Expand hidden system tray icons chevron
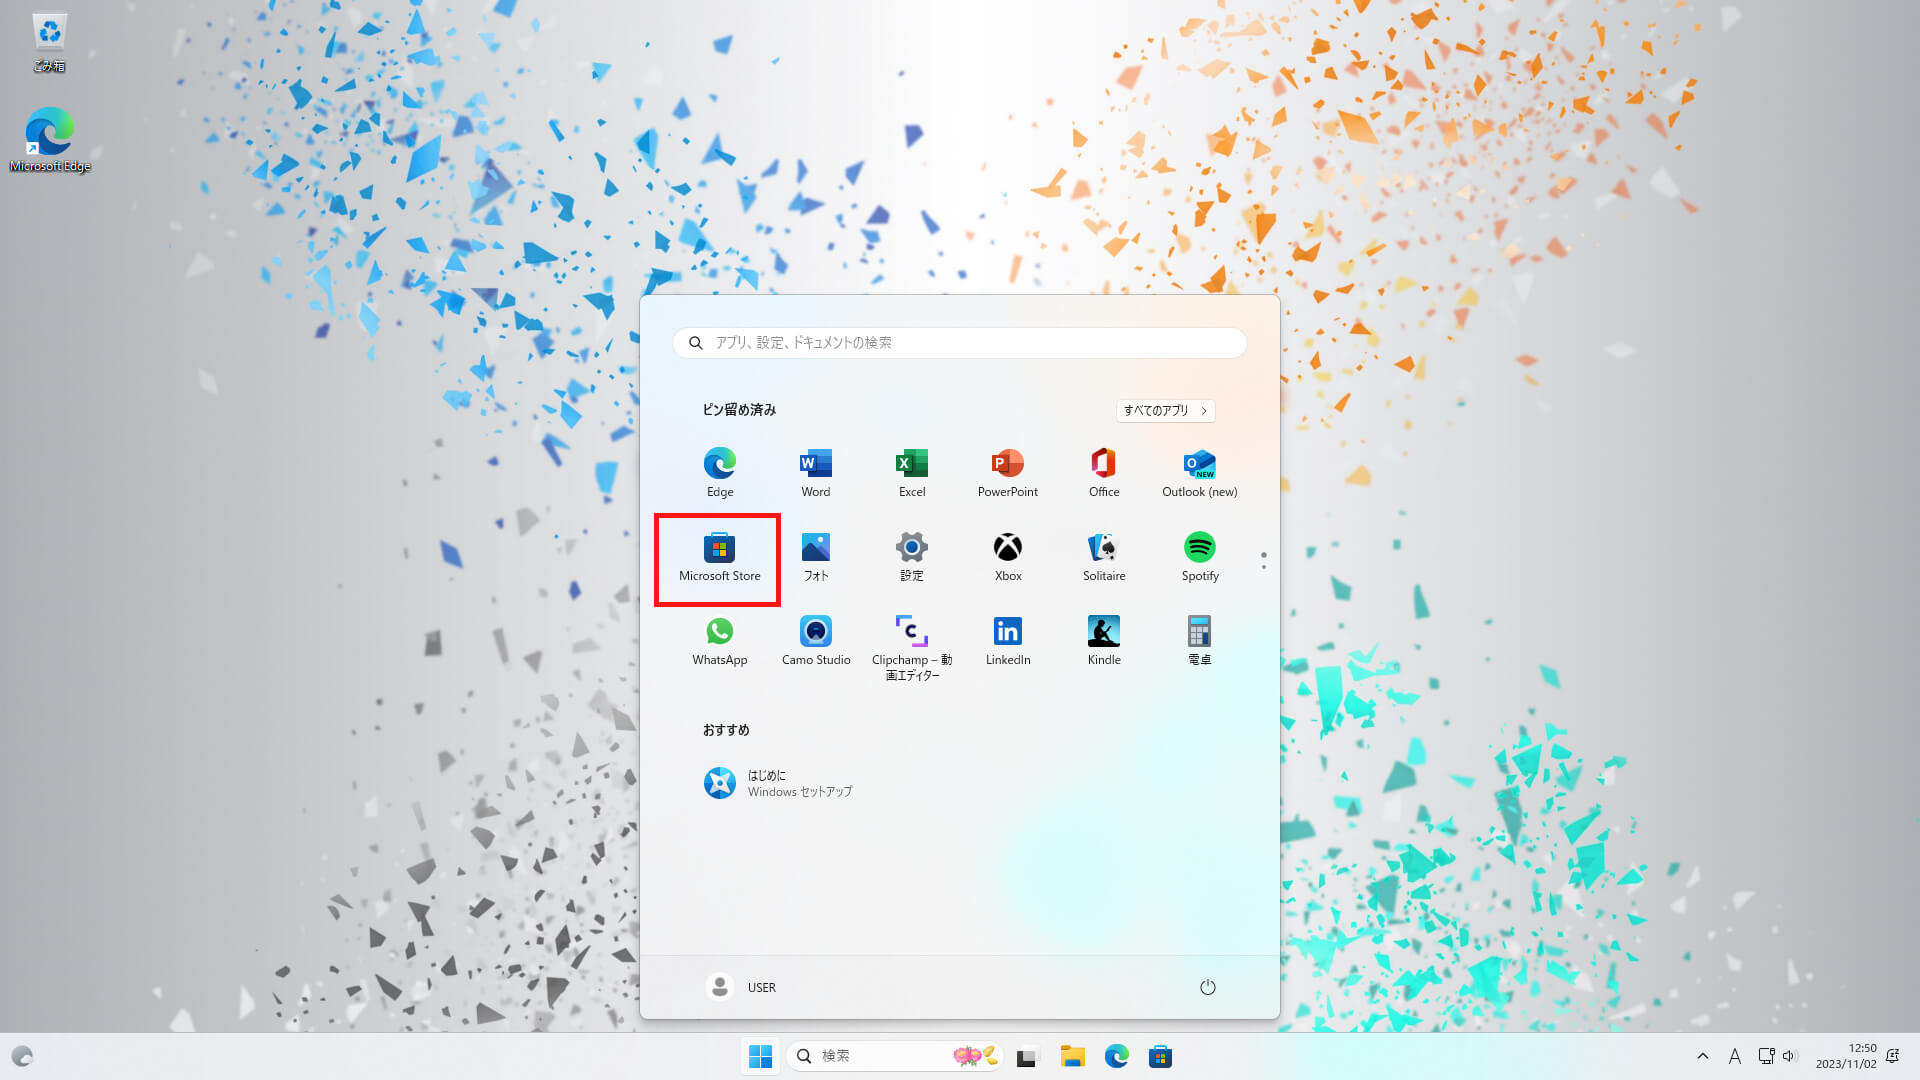 [x=1702, y=1056]
